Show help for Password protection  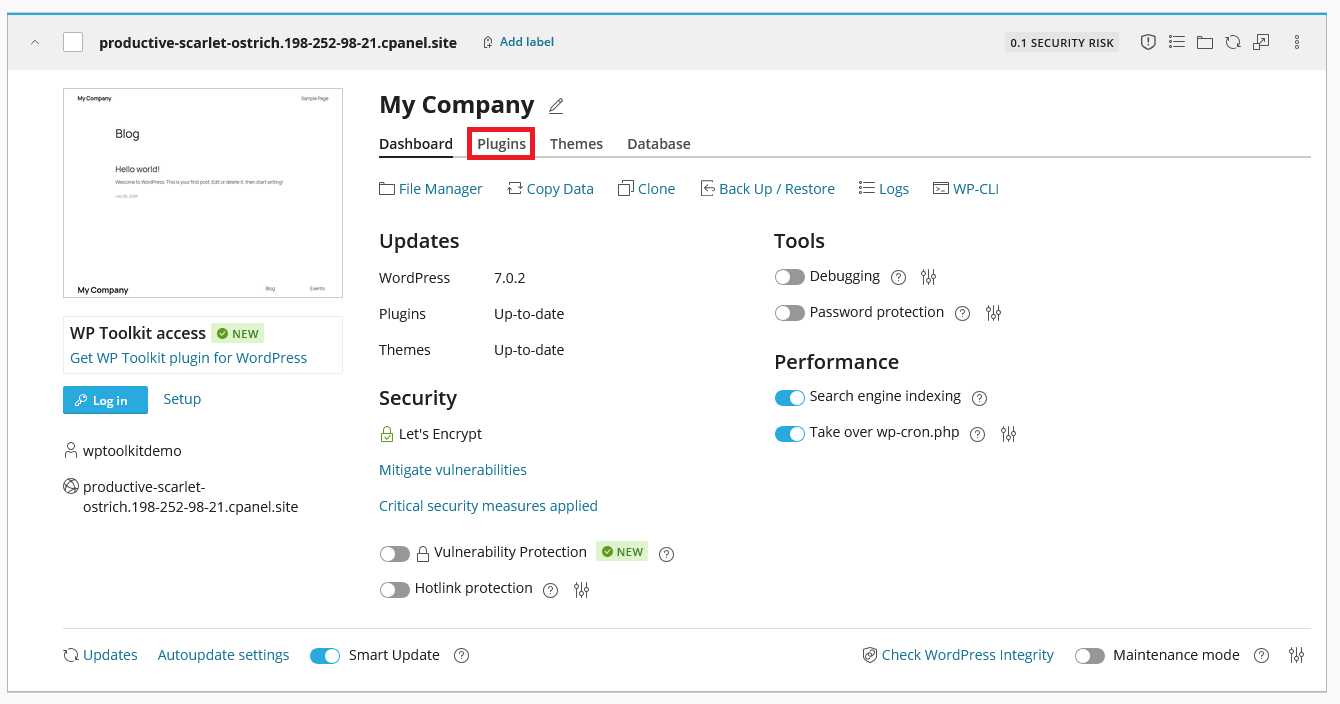(962, 314)
